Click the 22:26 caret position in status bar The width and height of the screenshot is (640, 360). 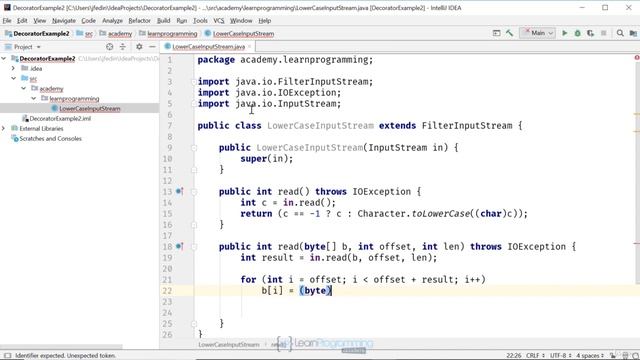(x=513, y=356)
